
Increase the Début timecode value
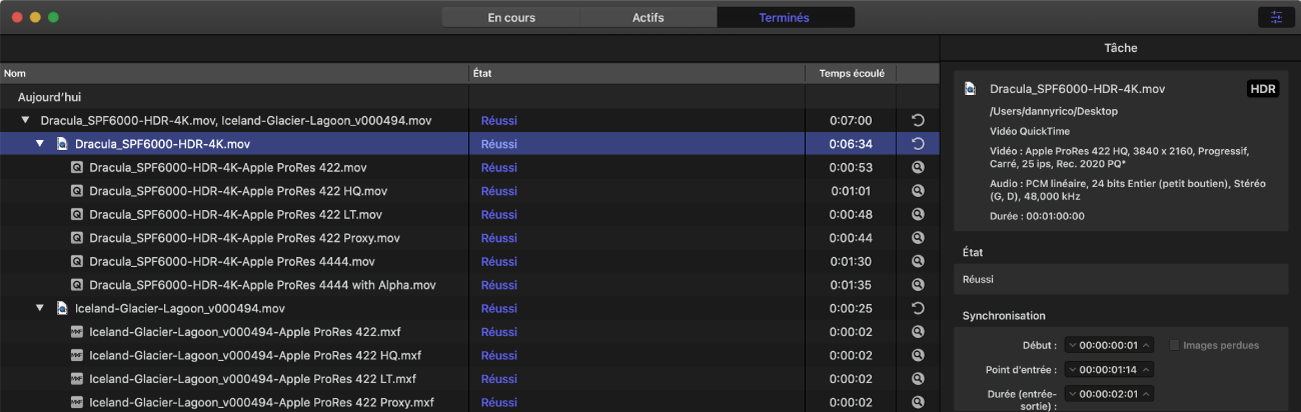coord(1148,345)
